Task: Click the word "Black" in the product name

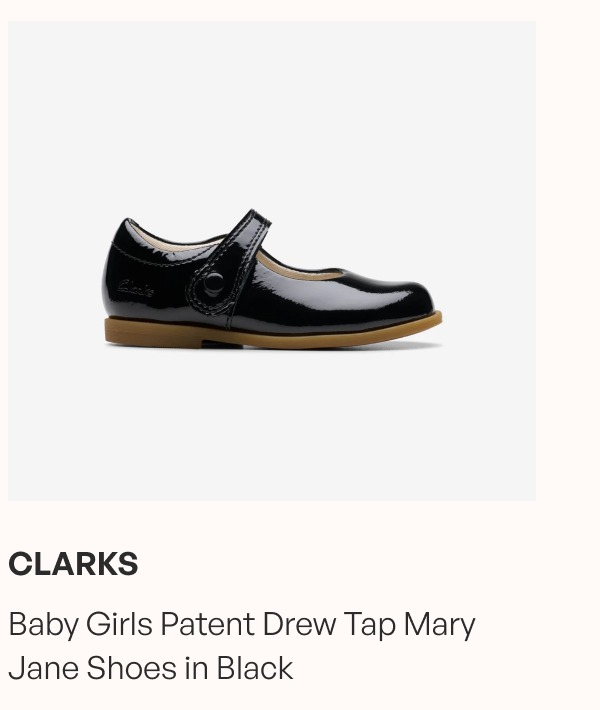Action: pyautogui.click(x=255, y=668)
